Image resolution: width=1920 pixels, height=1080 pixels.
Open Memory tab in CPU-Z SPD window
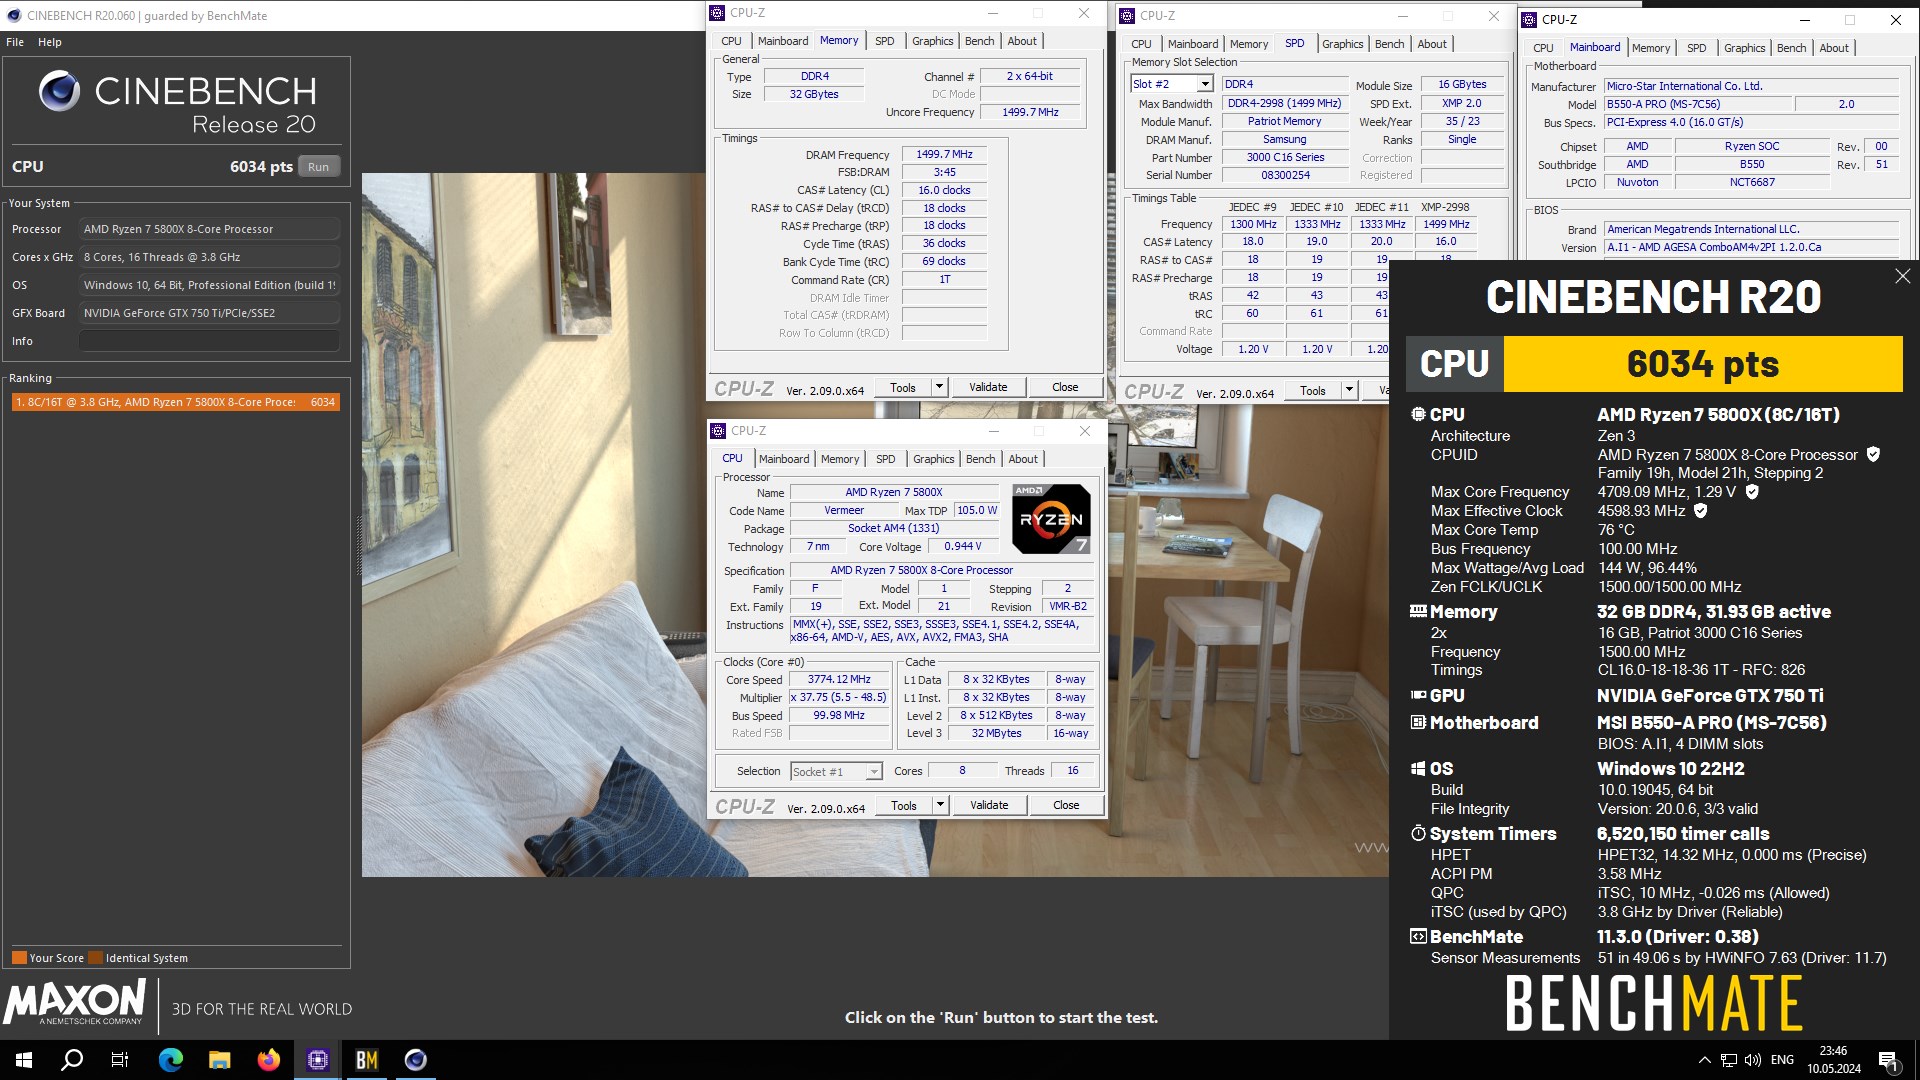(1249, 44)
